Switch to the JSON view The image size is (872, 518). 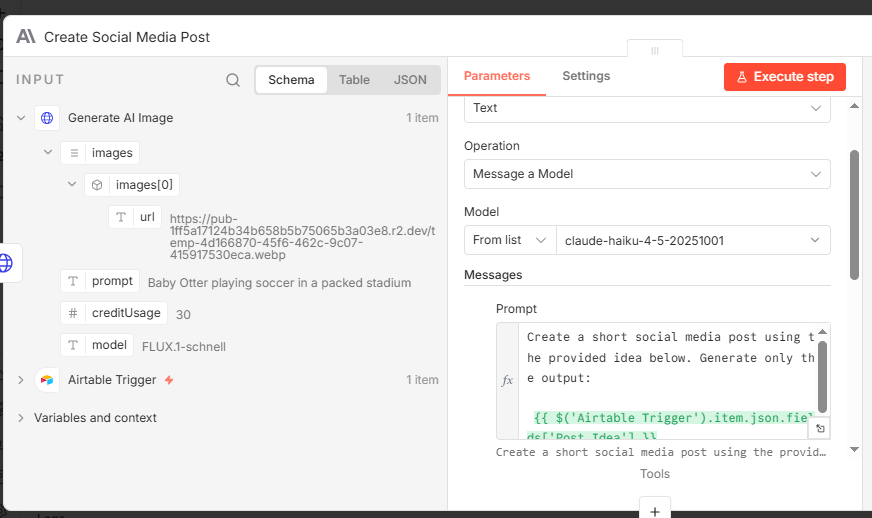pyautogui.click(x=410, y=80)
